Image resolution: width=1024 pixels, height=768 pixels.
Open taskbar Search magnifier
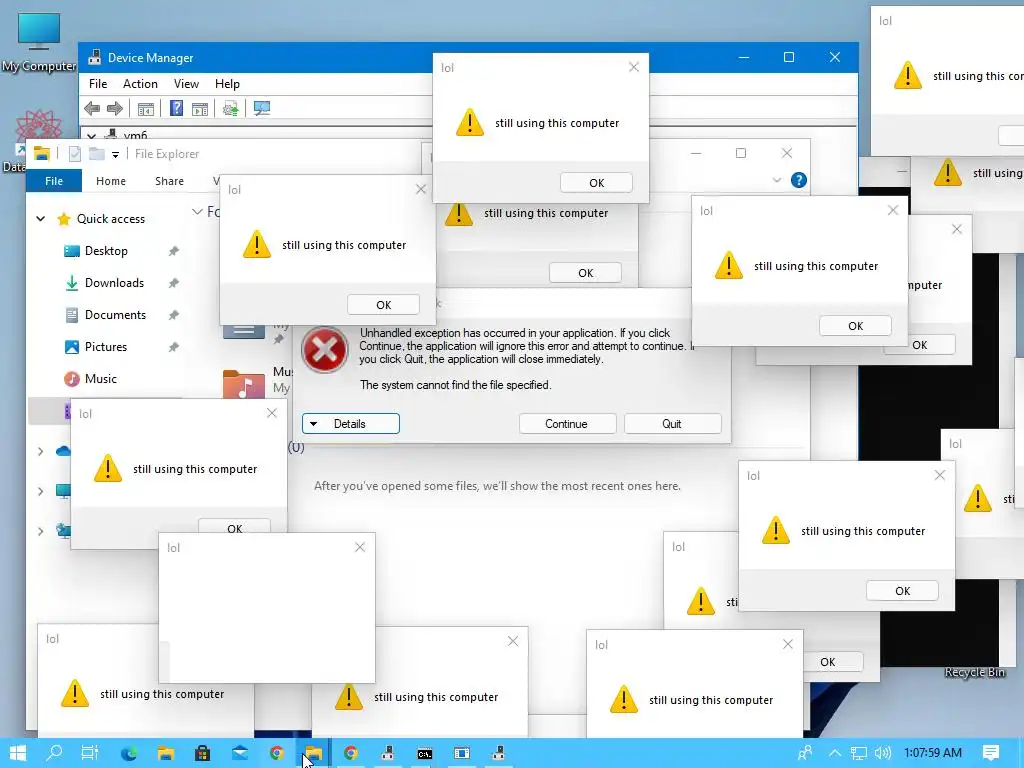click(54, 753)
